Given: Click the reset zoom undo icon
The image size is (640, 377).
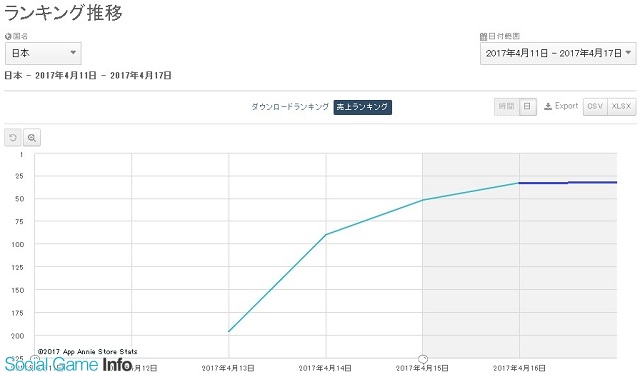Looking at the screenshot, I should 13,138.
